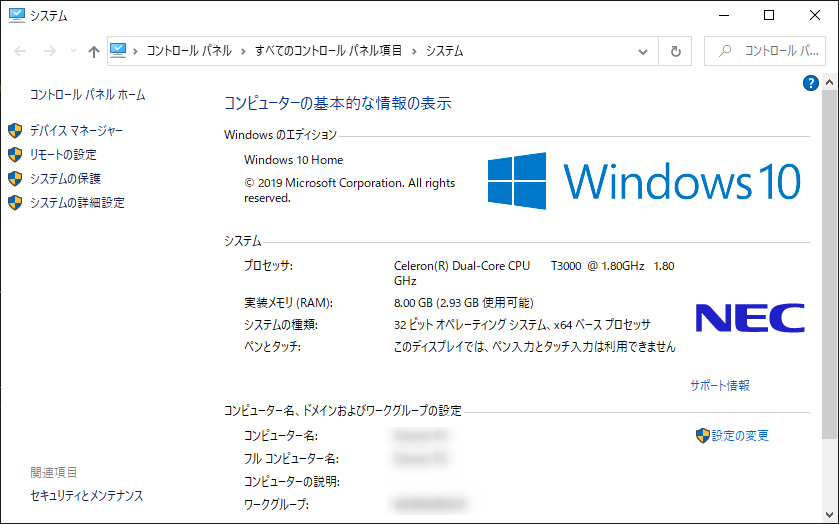
Task: Refresh the page with the refresh button
Action: [x=675, y=51]
